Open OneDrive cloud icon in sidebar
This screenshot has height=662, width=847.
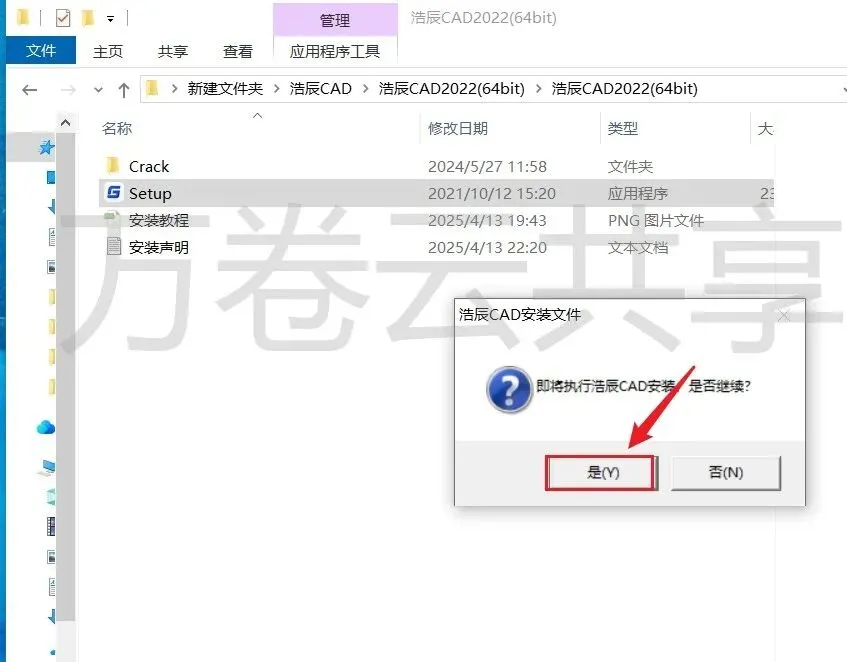click(x=46, y=428)
